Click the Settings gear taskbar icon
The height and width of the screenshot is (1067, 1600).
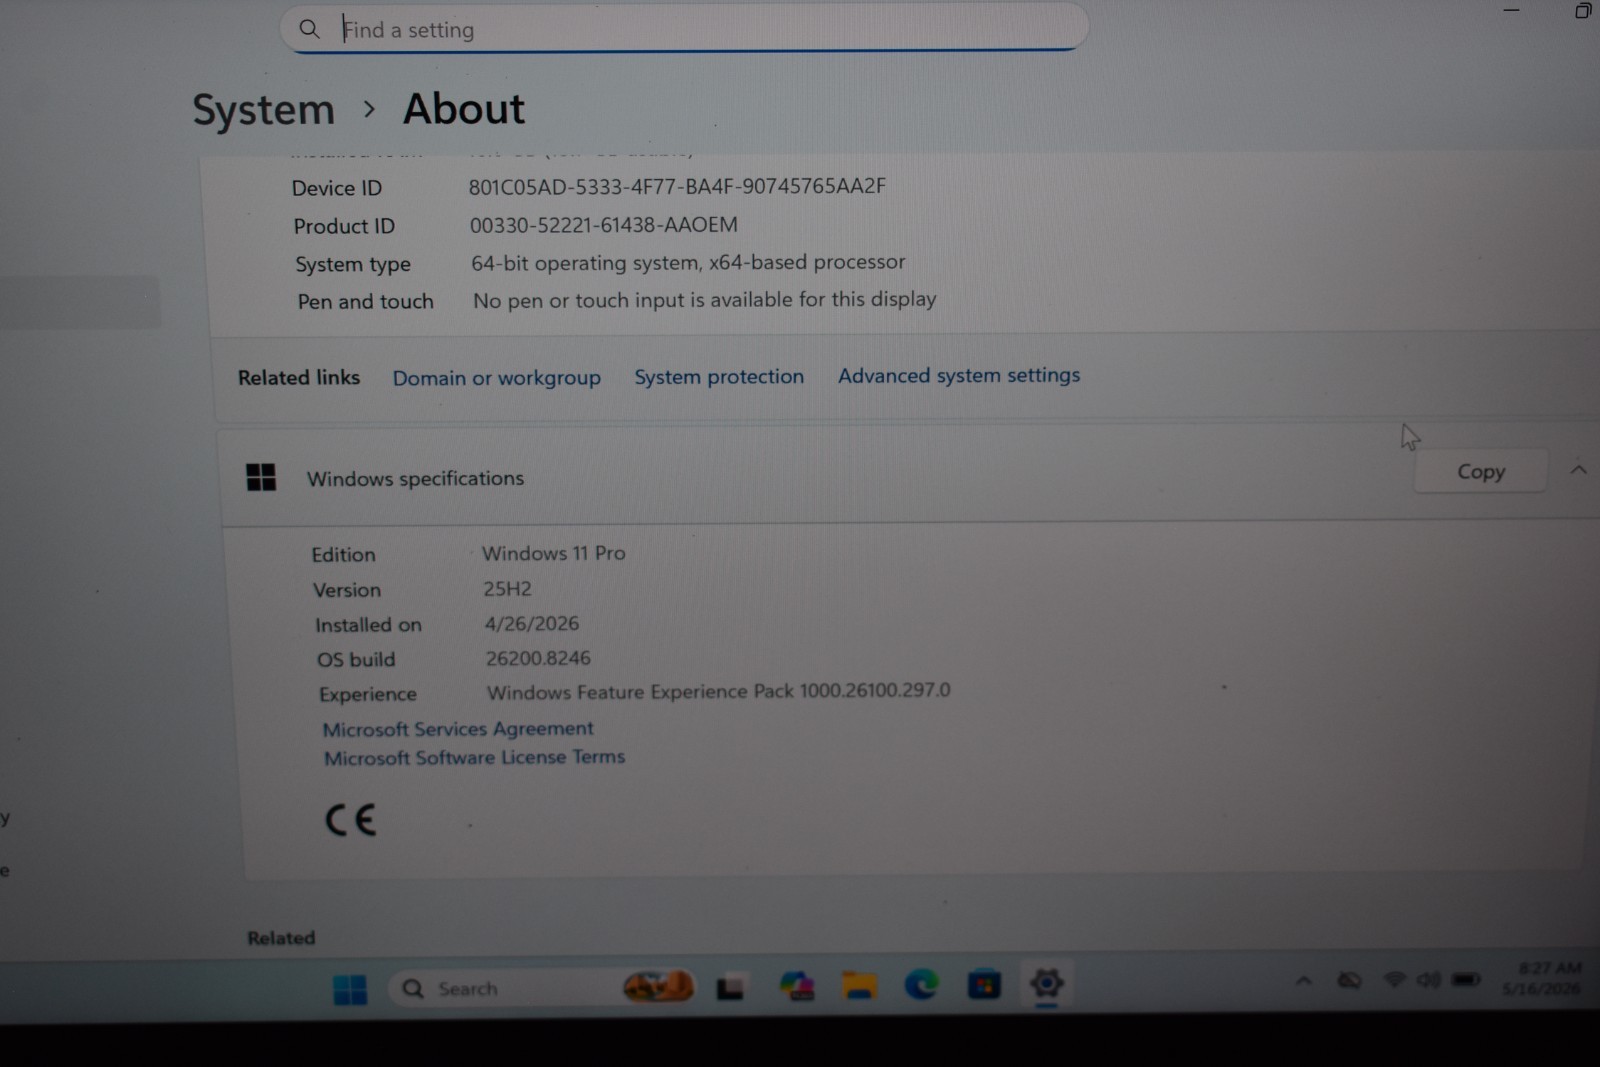click(x=1046, y=984)
